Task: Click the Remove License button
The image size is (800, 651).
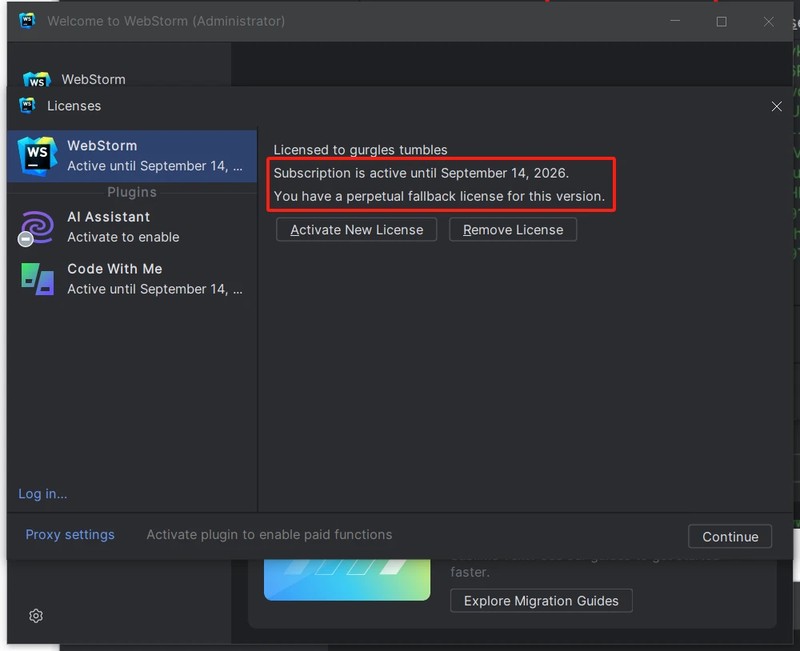Action: [512, 230]
